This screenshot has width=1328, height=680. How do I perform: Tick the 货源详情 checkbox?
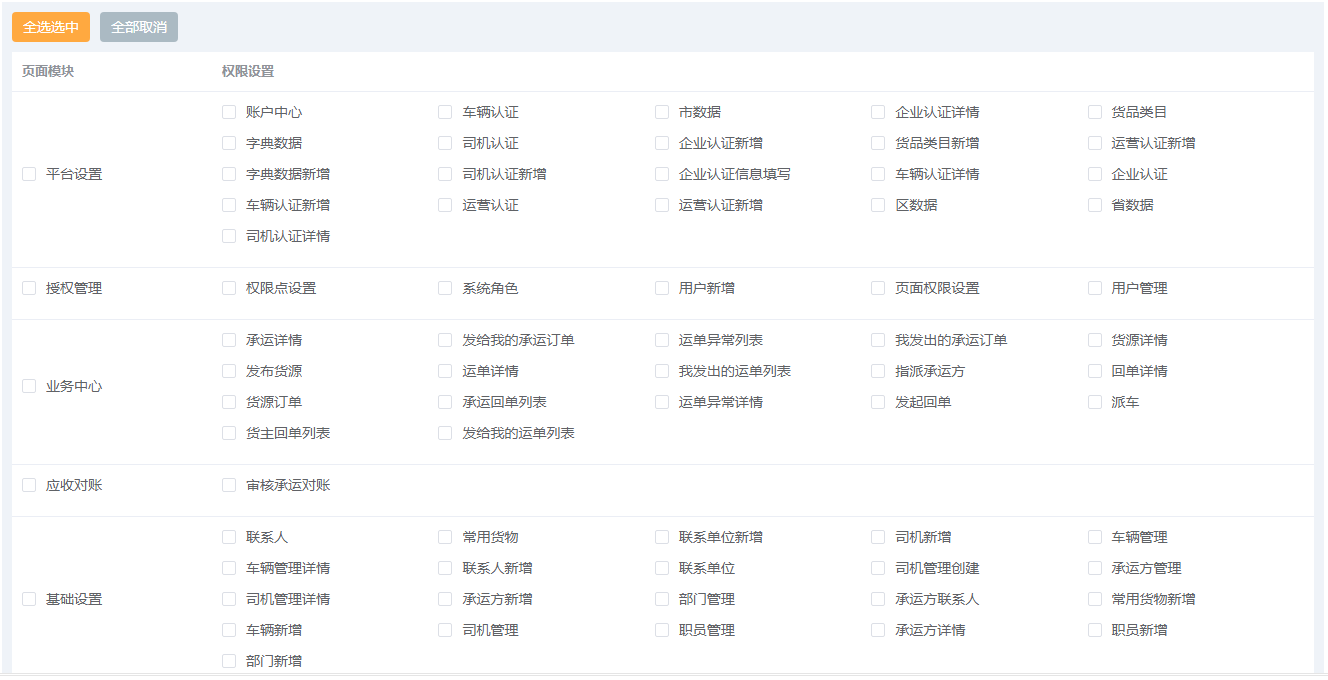coord(1095,340)
